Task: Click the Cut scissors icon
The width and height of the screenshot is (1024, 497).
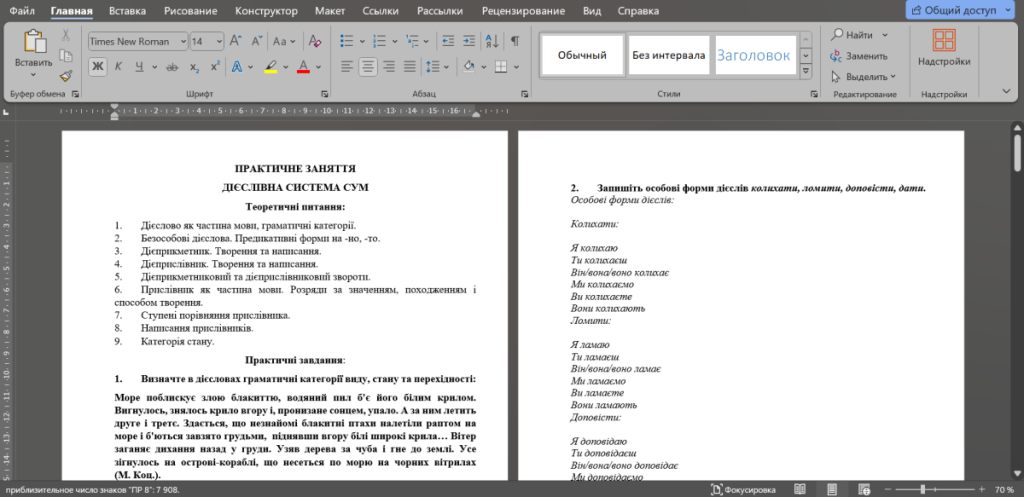Action: 66,34
